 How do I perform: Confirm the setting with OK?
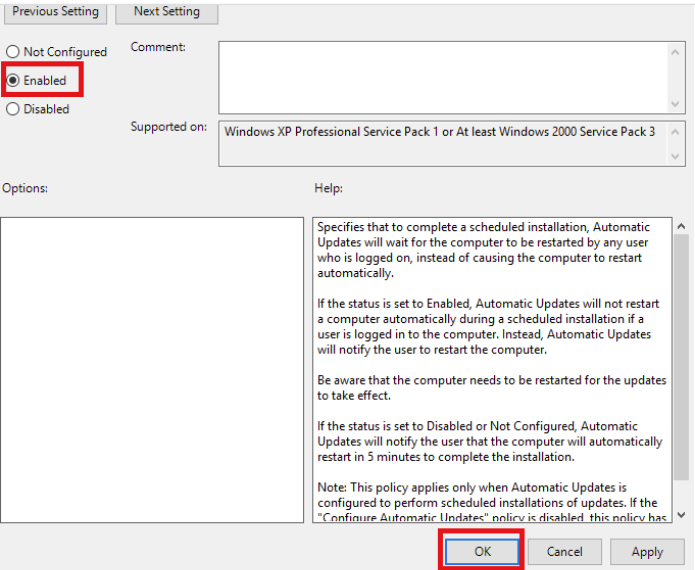click(482, 551)
